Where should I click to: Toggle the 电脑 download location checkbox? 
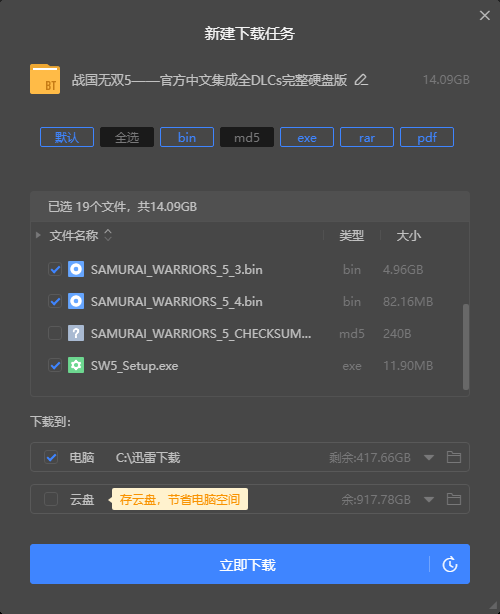(x=51, y=457)
